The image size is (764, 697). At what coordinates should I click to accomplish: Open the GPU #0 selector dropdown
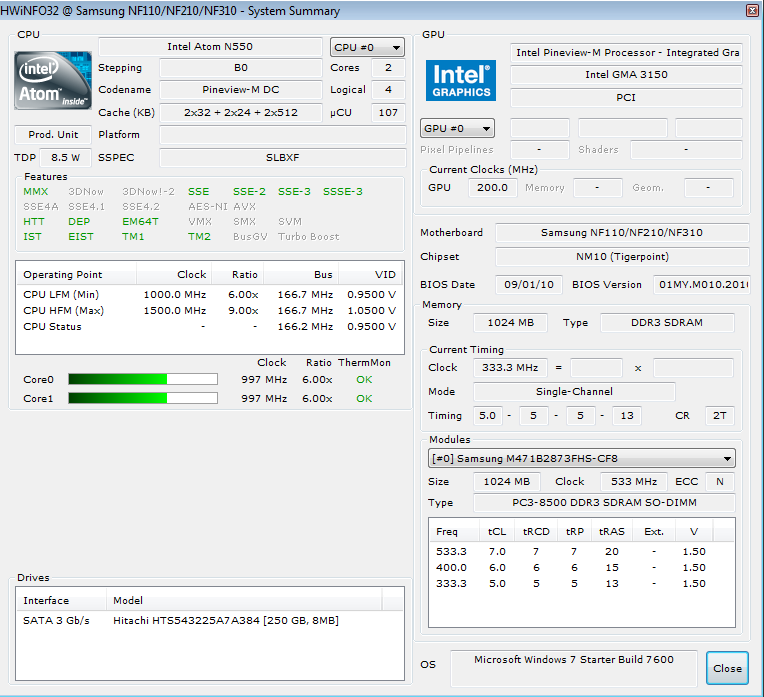(457, 128)
